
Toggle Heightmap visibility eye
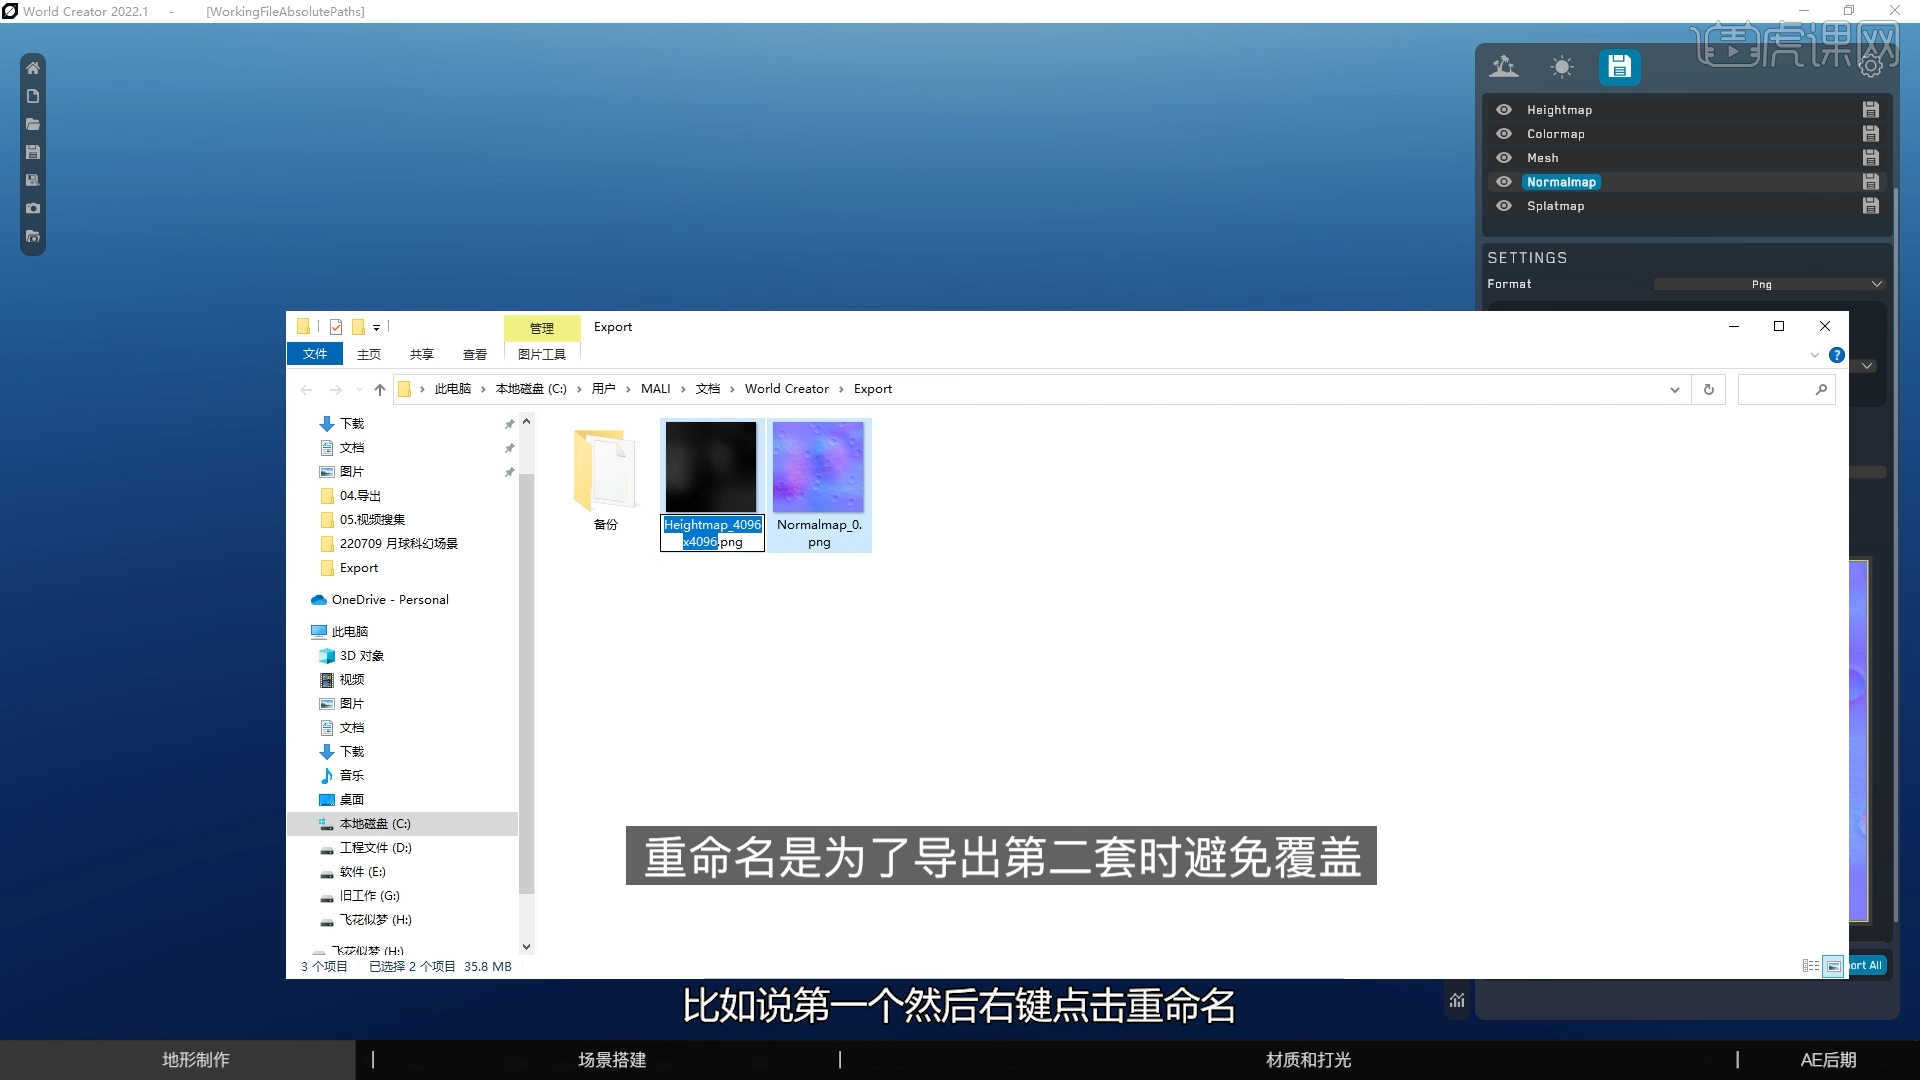[1504, 110]
